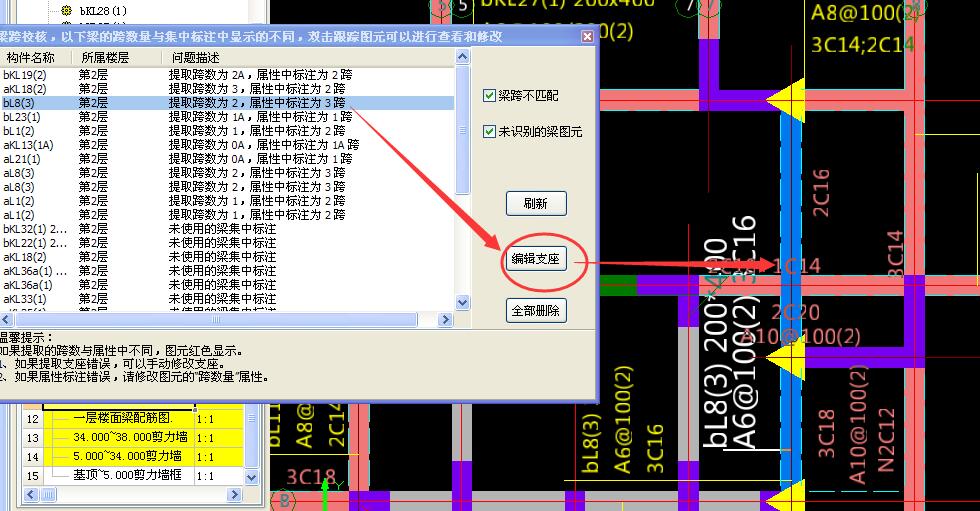Viewport: 980px width, 511px height.
Task: Select the bKL19(2) row in the list
Action: [x=228, y=75]
